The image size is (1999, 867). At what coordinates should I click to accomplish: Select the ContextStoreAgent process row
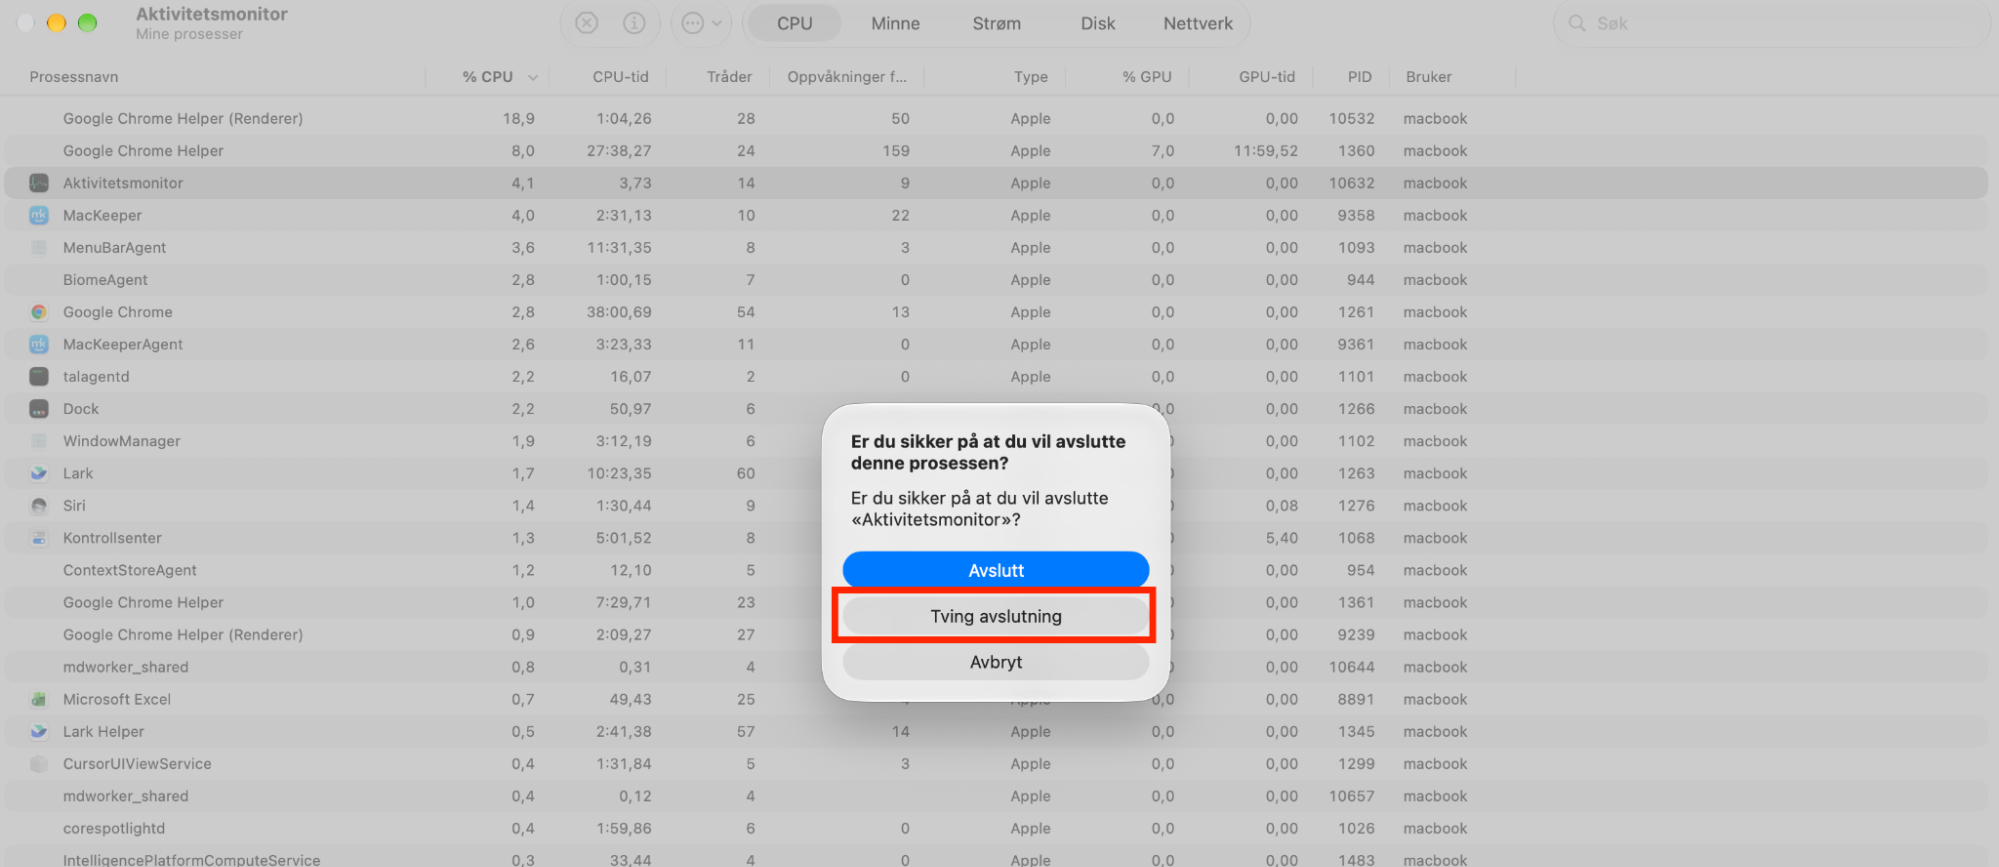[996, 570]
